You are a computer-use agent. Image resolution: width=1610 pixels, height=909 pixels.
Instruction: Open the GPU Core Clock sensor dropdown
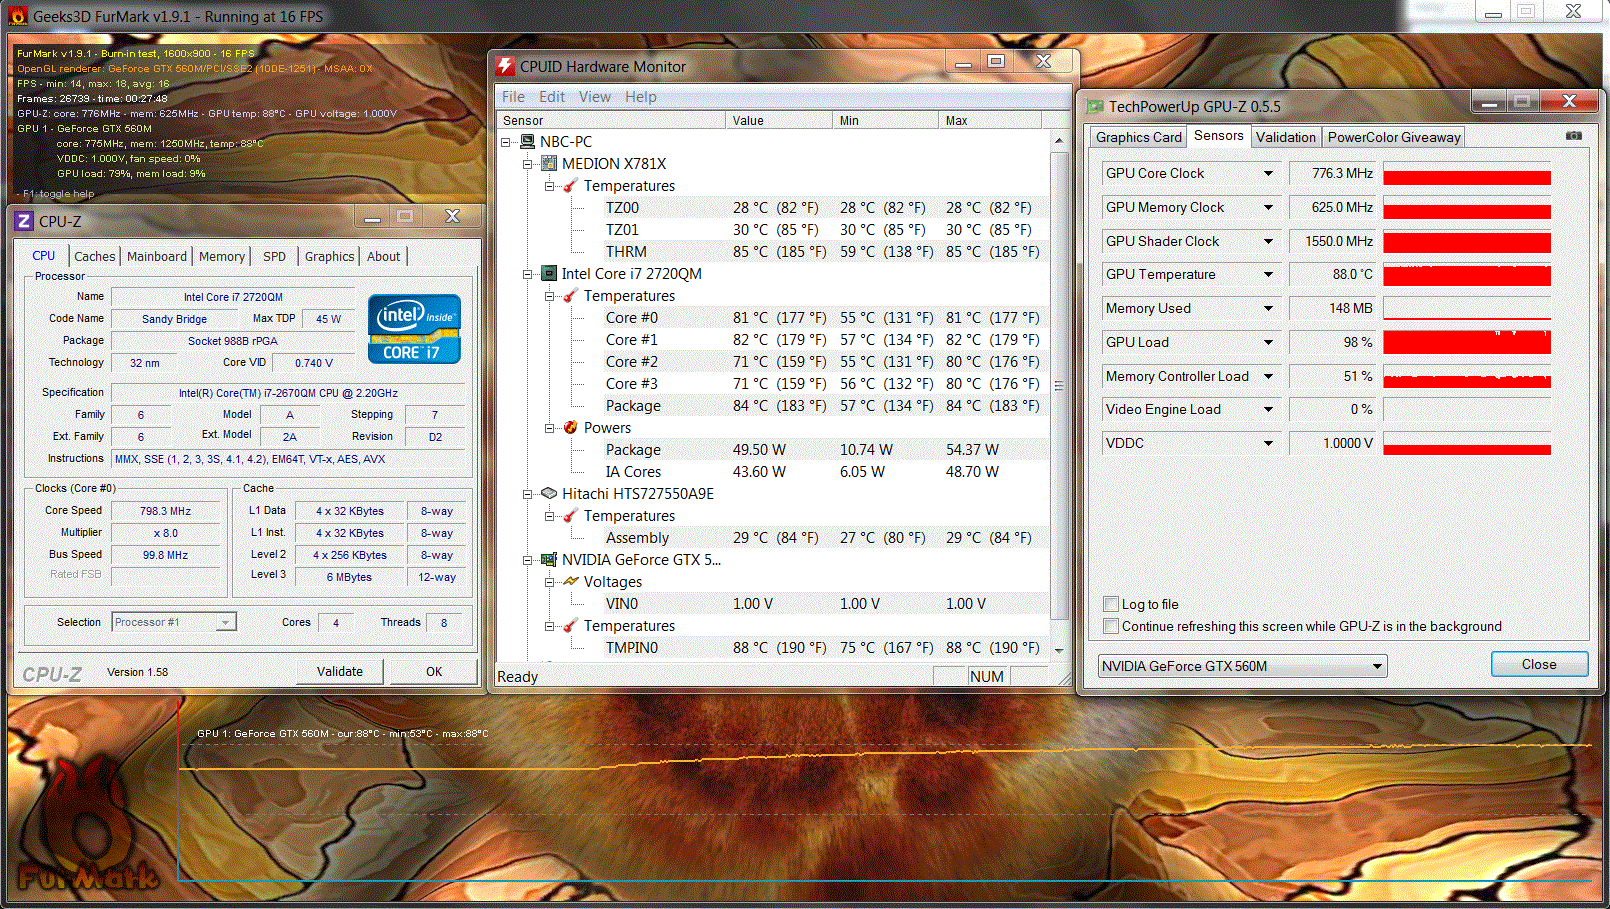coord(1268,174)
